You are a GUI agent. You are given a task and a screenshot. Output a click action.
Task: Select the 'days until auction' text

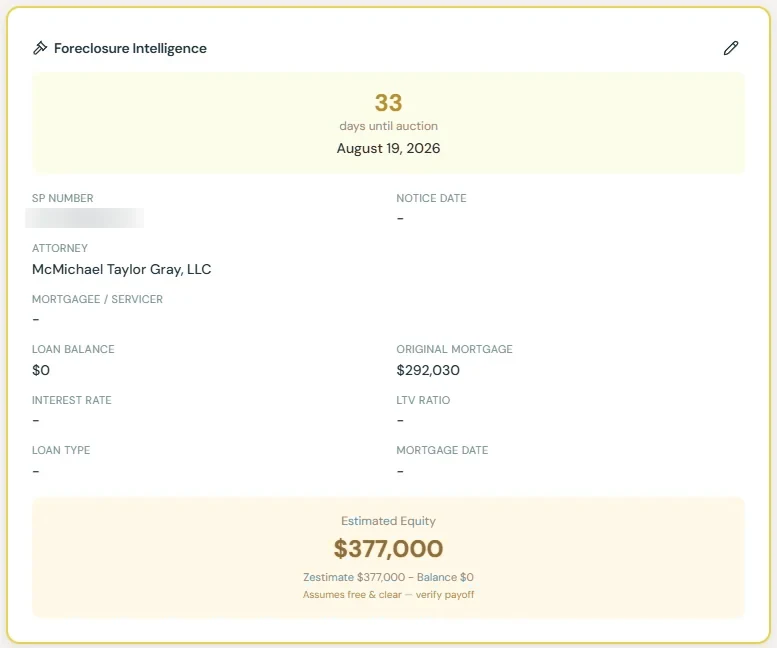[388, 126]
